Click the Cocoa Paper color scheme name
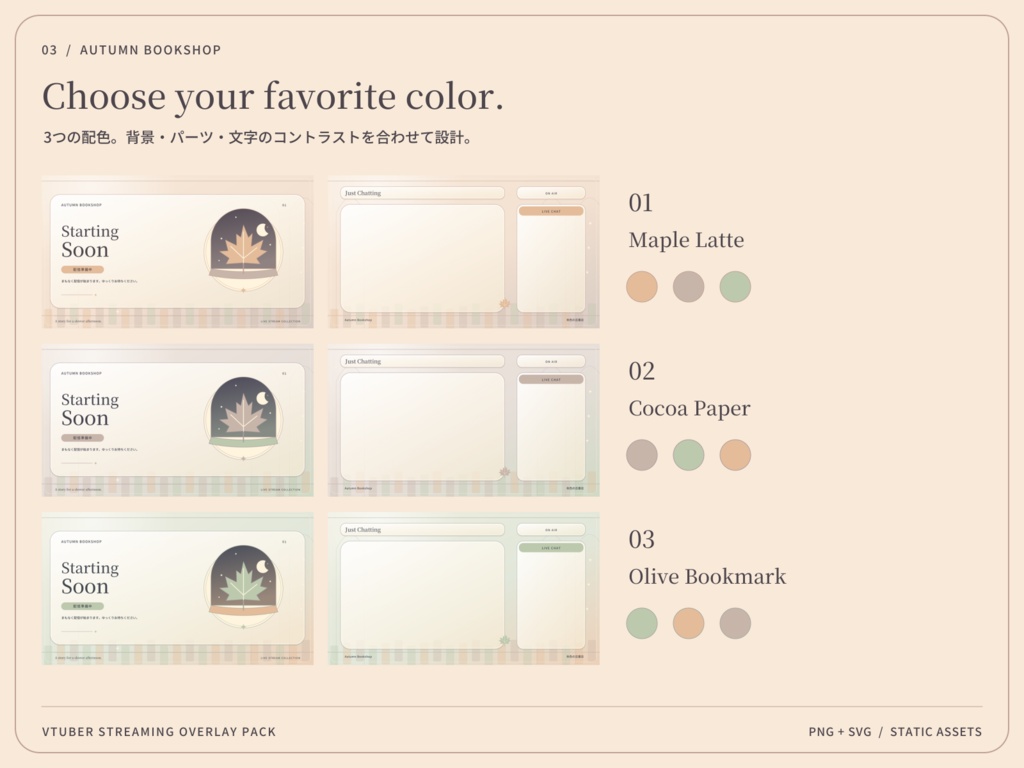The height and width of the screenshot is (768, 1024). pos(689,409)
